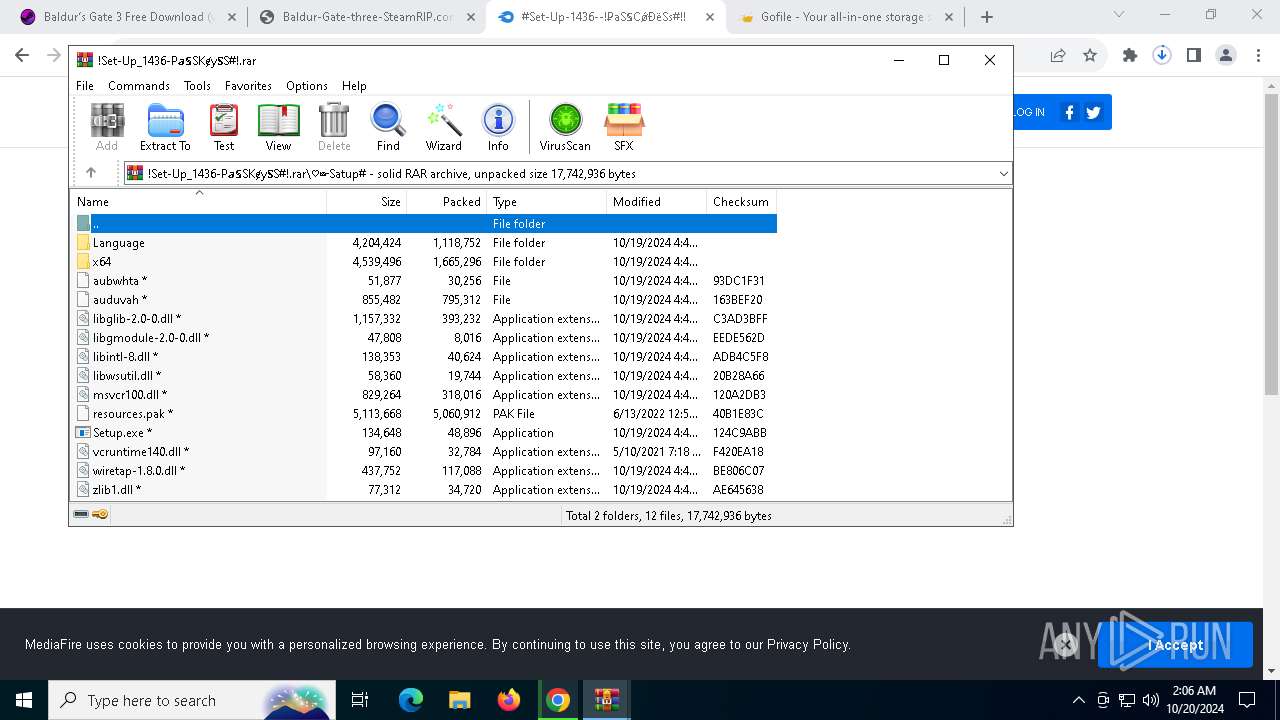Open the Find tool

[x=388, y=127]
